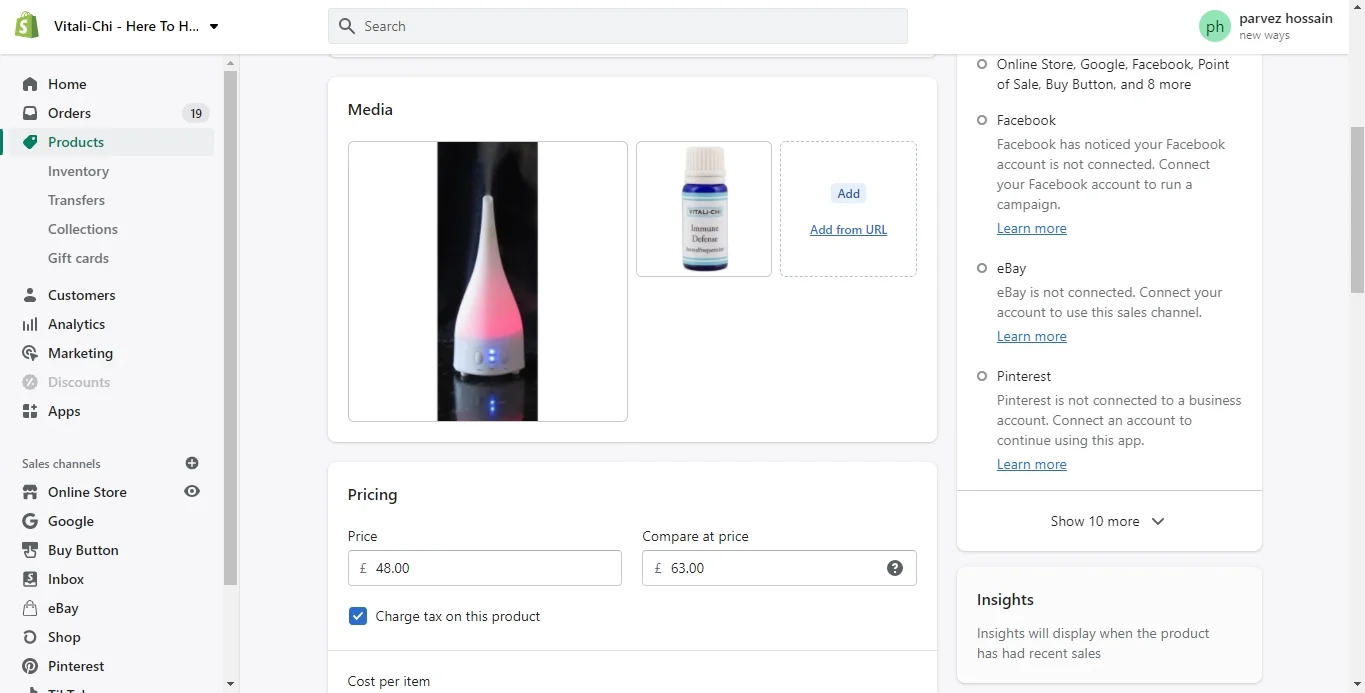The width and height of the screenshot is (1365, 693).
Task: Go to Inventory submenu item
Action: [78, 171]
